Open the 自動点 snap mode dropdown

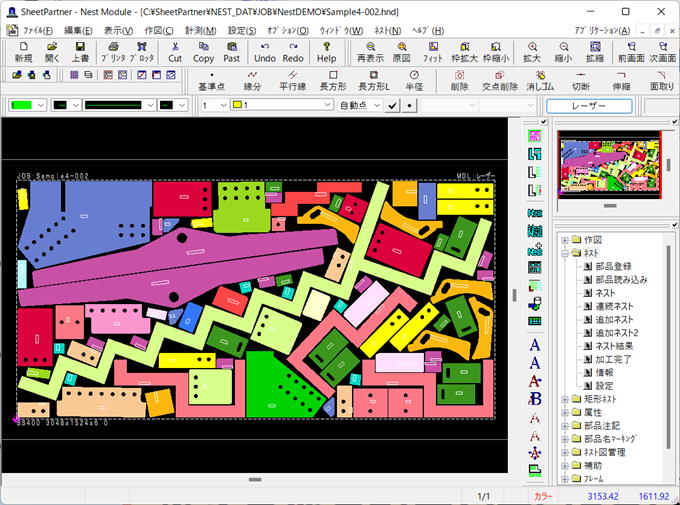(378, 105)
